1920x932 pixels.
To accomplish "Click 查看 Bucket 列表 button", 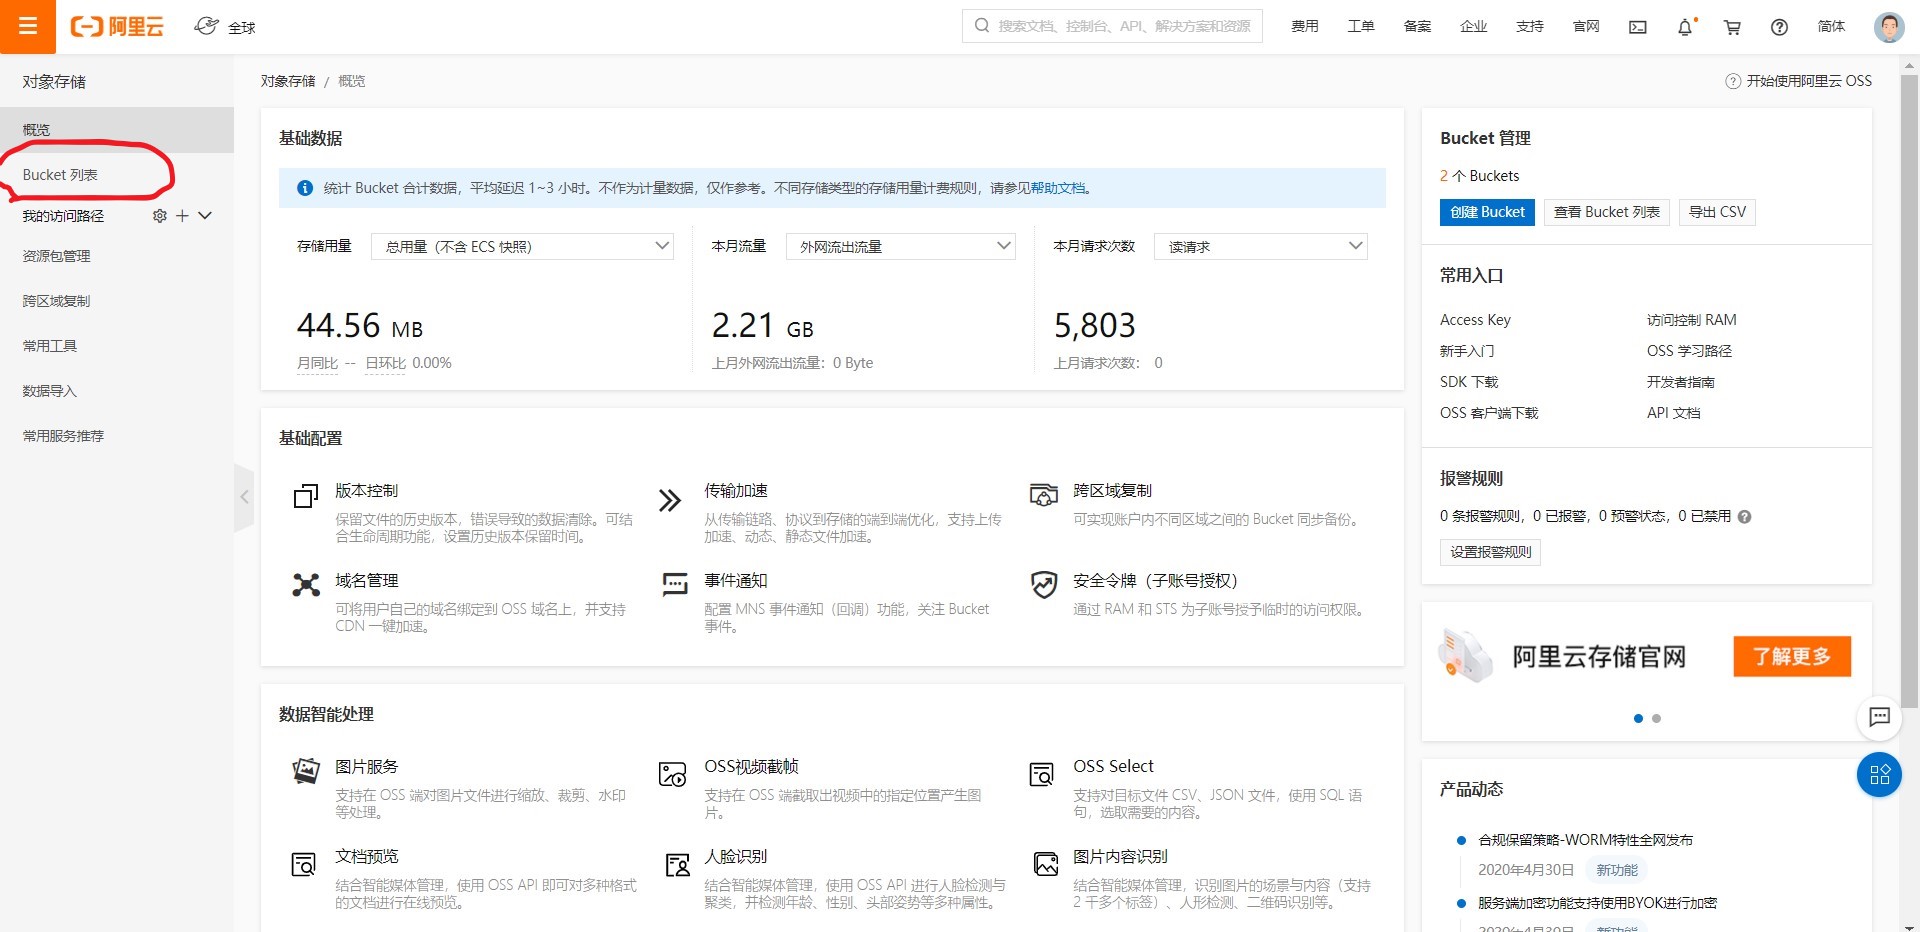I will pos(1606,212).
